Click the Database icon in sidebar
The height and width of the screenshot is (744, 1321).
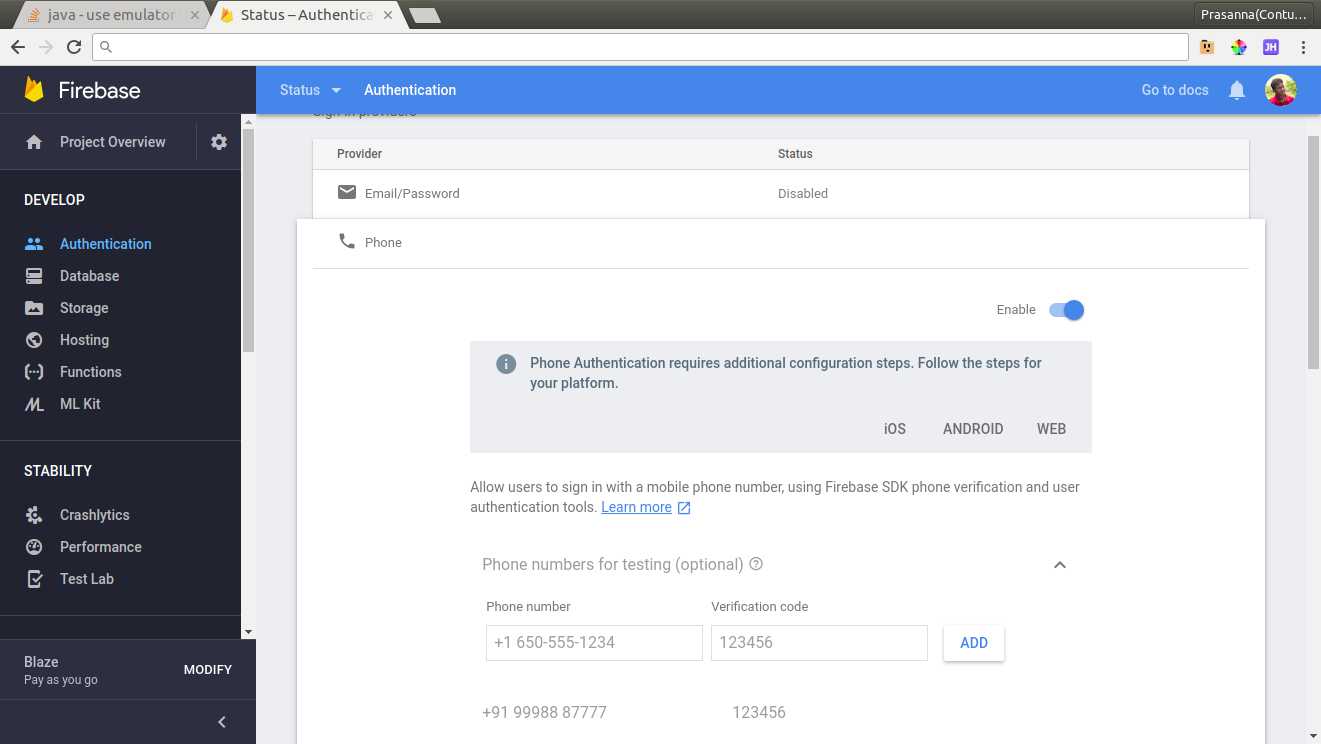click(34, 276)
